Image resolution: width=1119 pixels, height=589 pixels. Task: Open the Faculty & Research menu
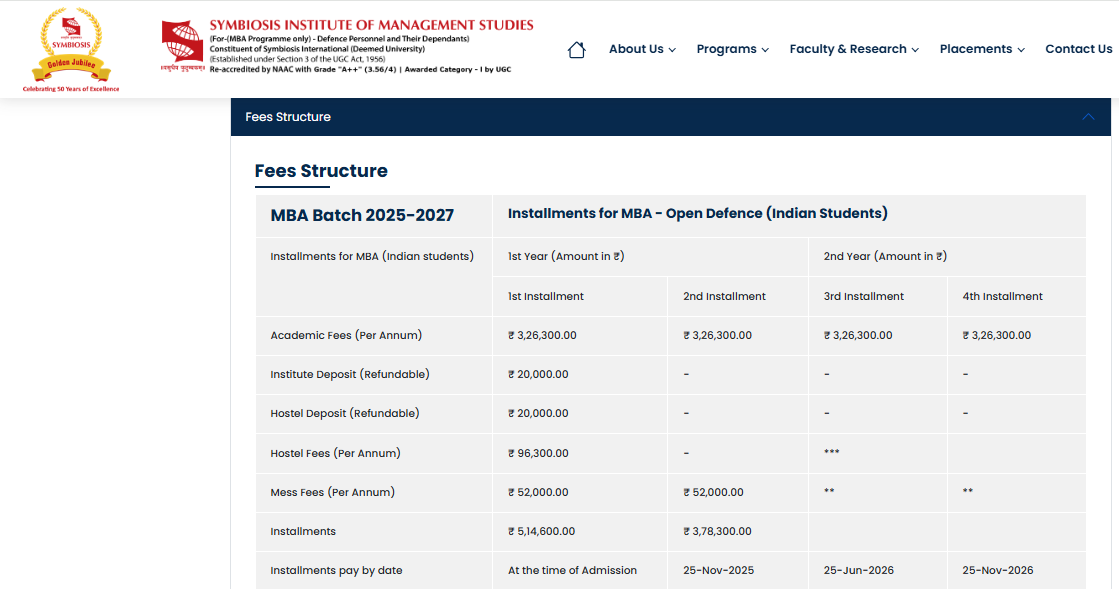click(x=848, y=49)
